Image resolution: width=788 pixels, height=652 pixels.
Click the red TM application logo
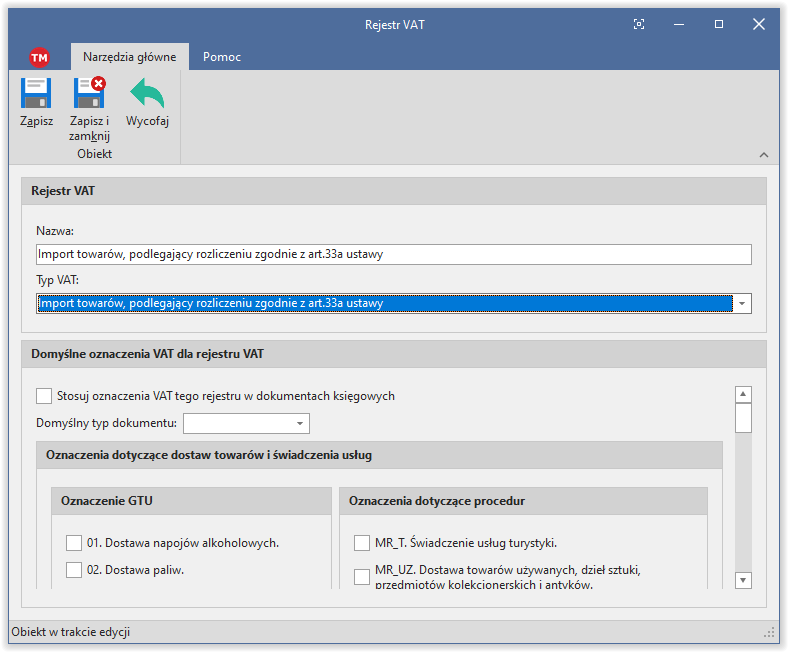pos(40,57)
